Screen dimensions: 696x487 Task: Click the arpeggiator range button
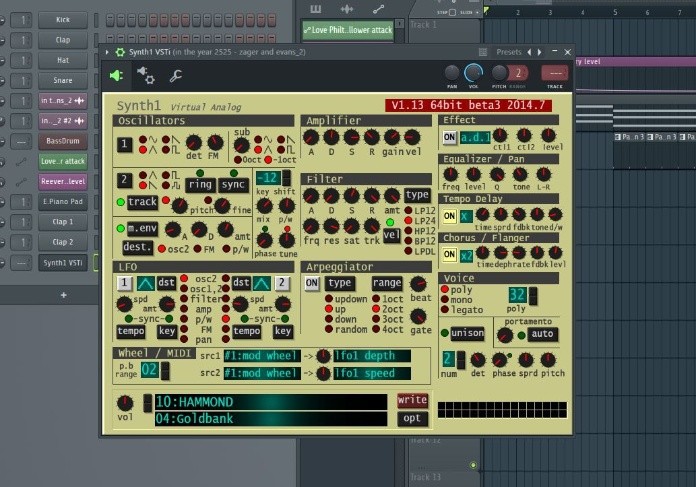(x=387, y=283)
